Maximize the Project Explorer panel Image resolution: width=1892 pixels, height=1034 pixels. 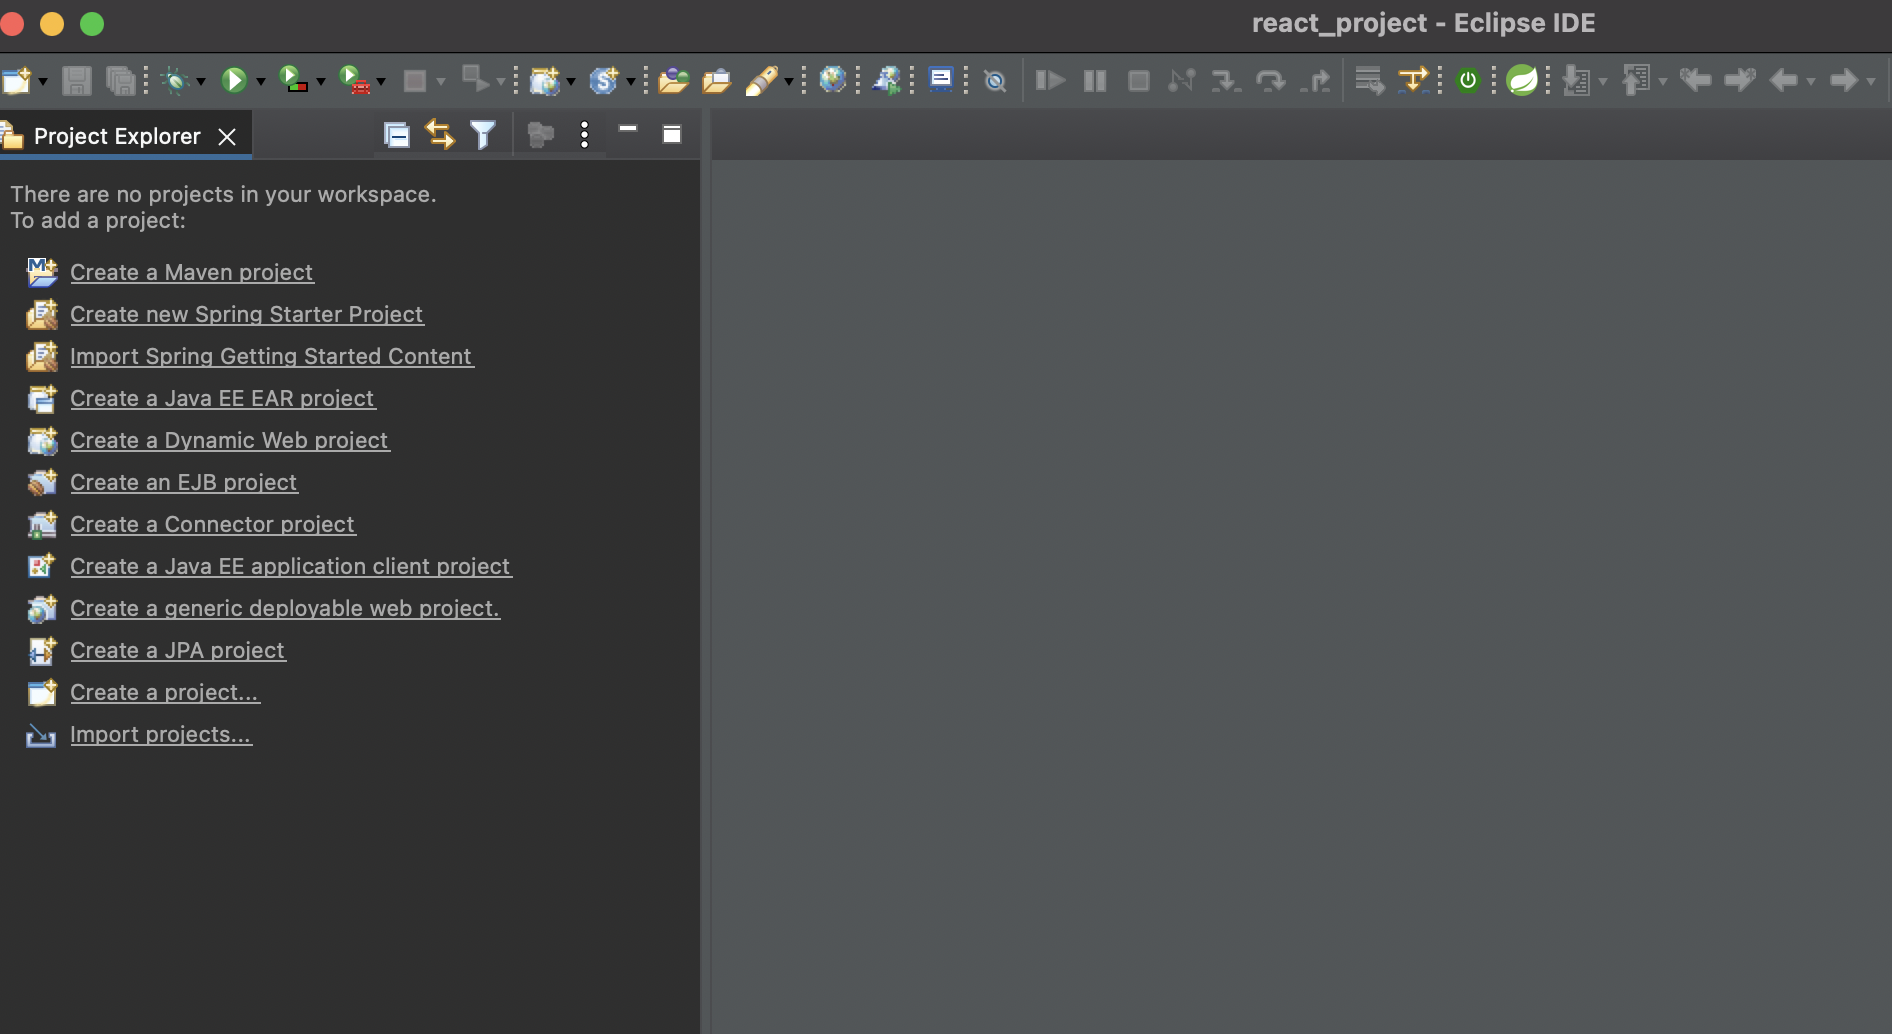click(x=672, y=134)
